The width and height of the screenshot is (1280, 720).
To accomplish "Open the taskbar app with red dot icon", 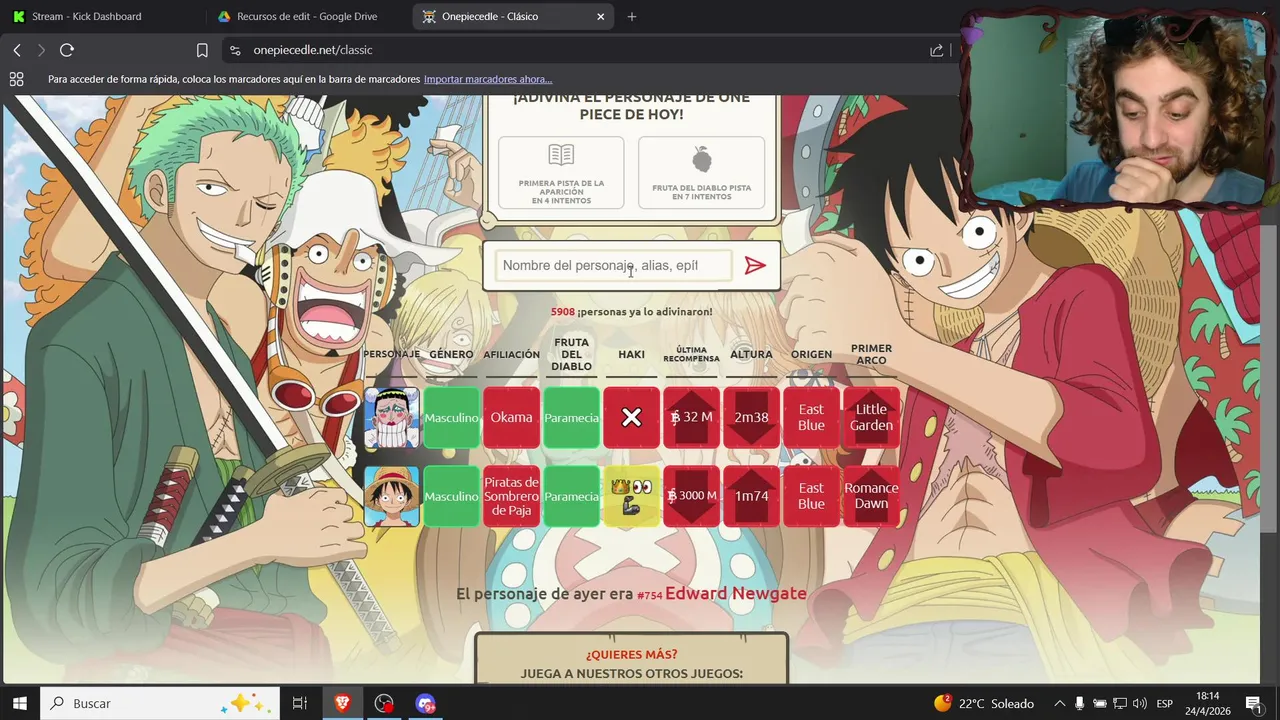I will point(384,703).
